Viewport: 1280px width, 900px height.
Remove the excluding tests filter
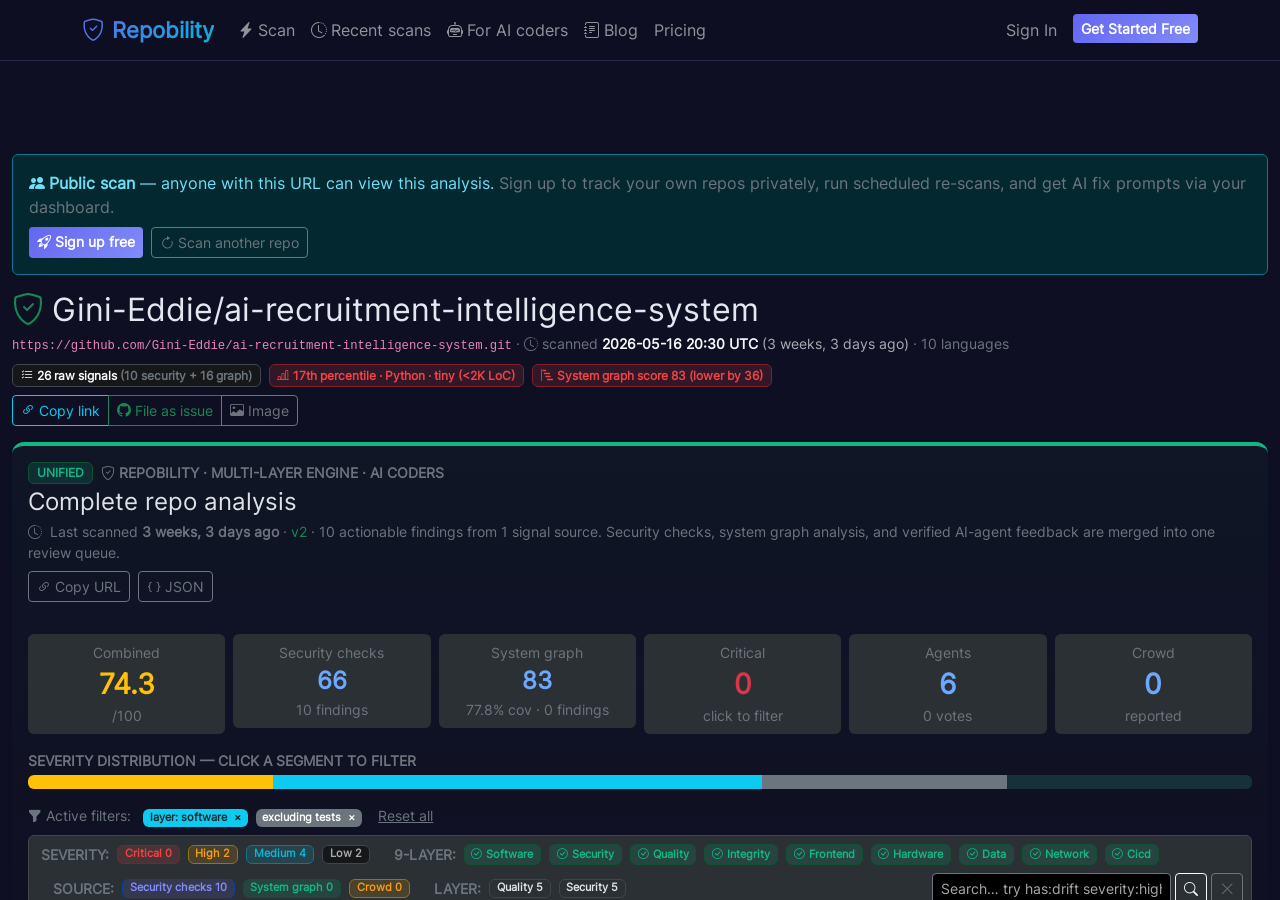pyautogui.click(x=351, y=818)
